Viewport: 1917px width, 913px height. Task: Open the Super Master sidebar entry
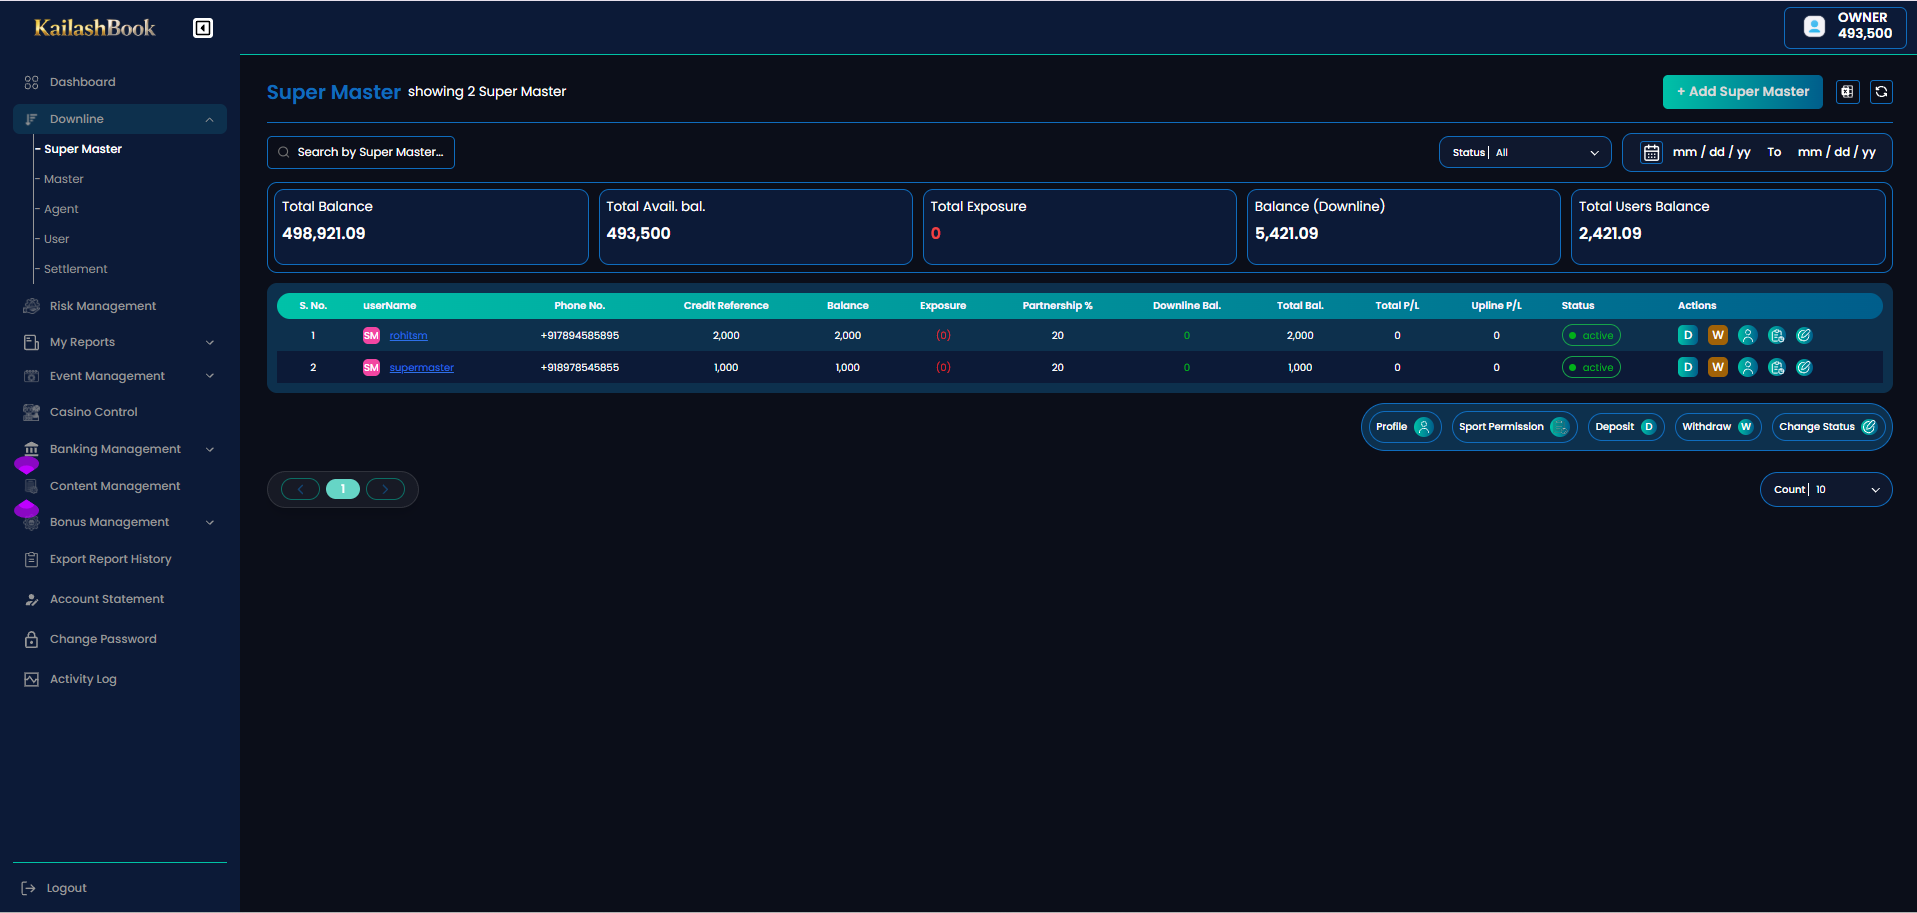point(83,149)
